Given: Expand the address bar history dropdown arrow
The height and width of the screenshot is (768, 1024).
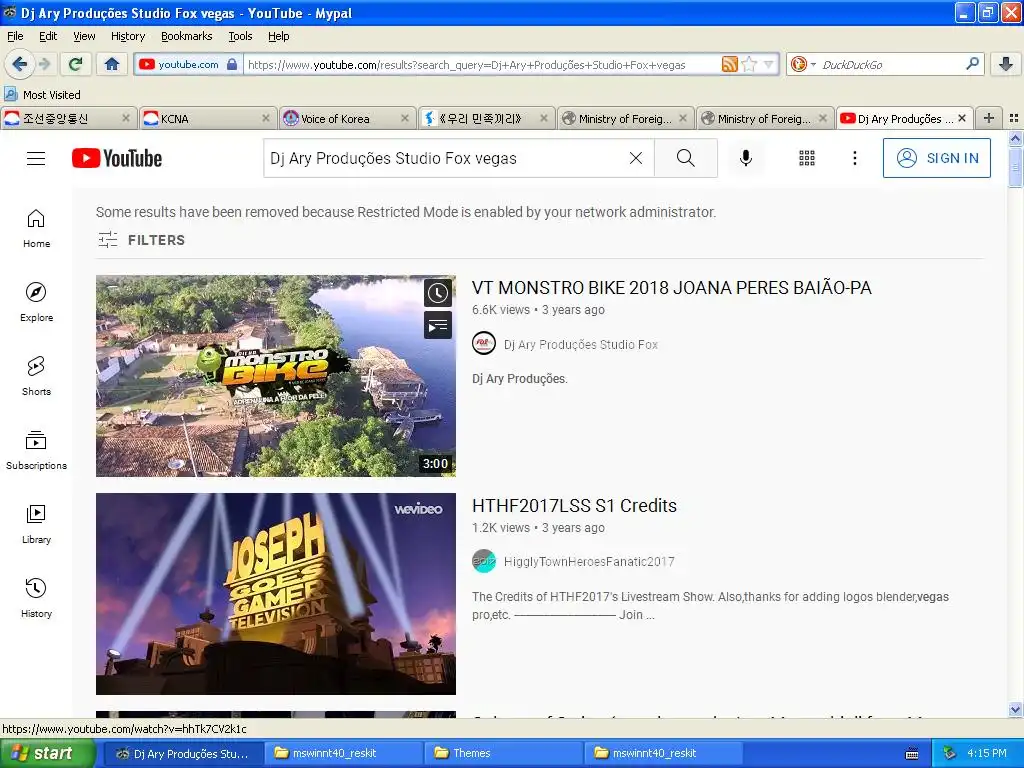Looking at the screenshot, I should click(x=769, y=64).
